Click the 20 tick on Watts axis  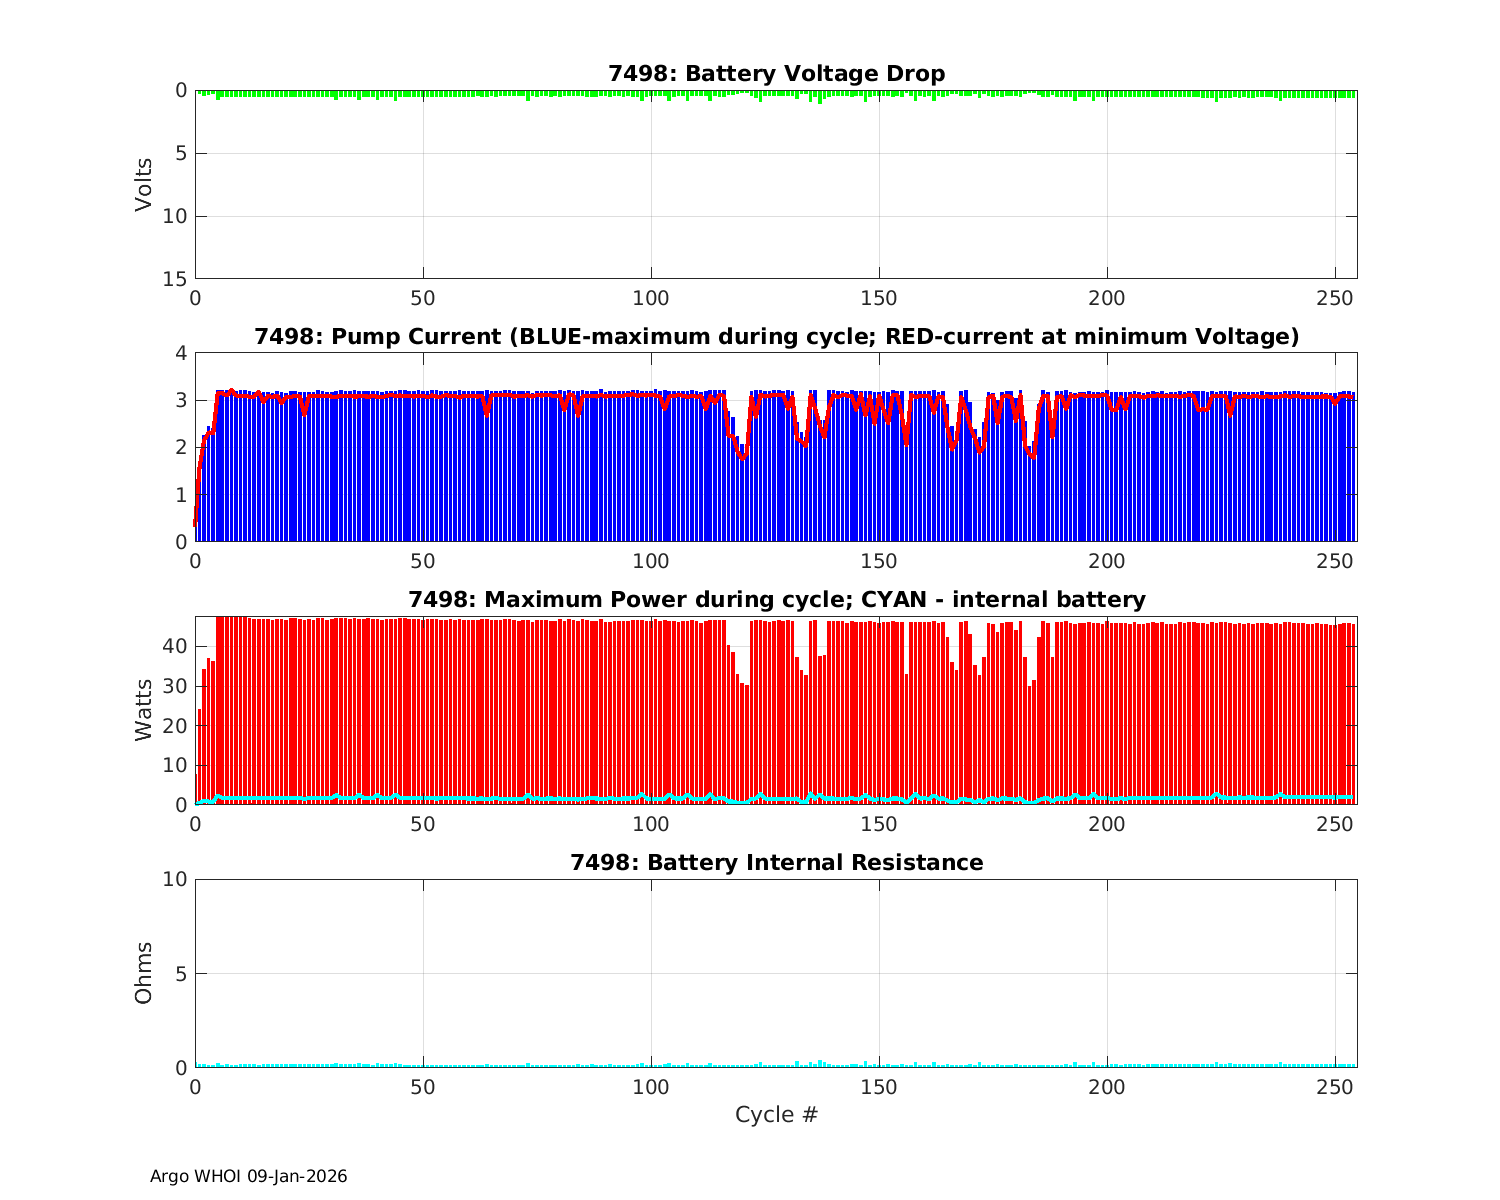pyautogui.click(x=176, y=726)
